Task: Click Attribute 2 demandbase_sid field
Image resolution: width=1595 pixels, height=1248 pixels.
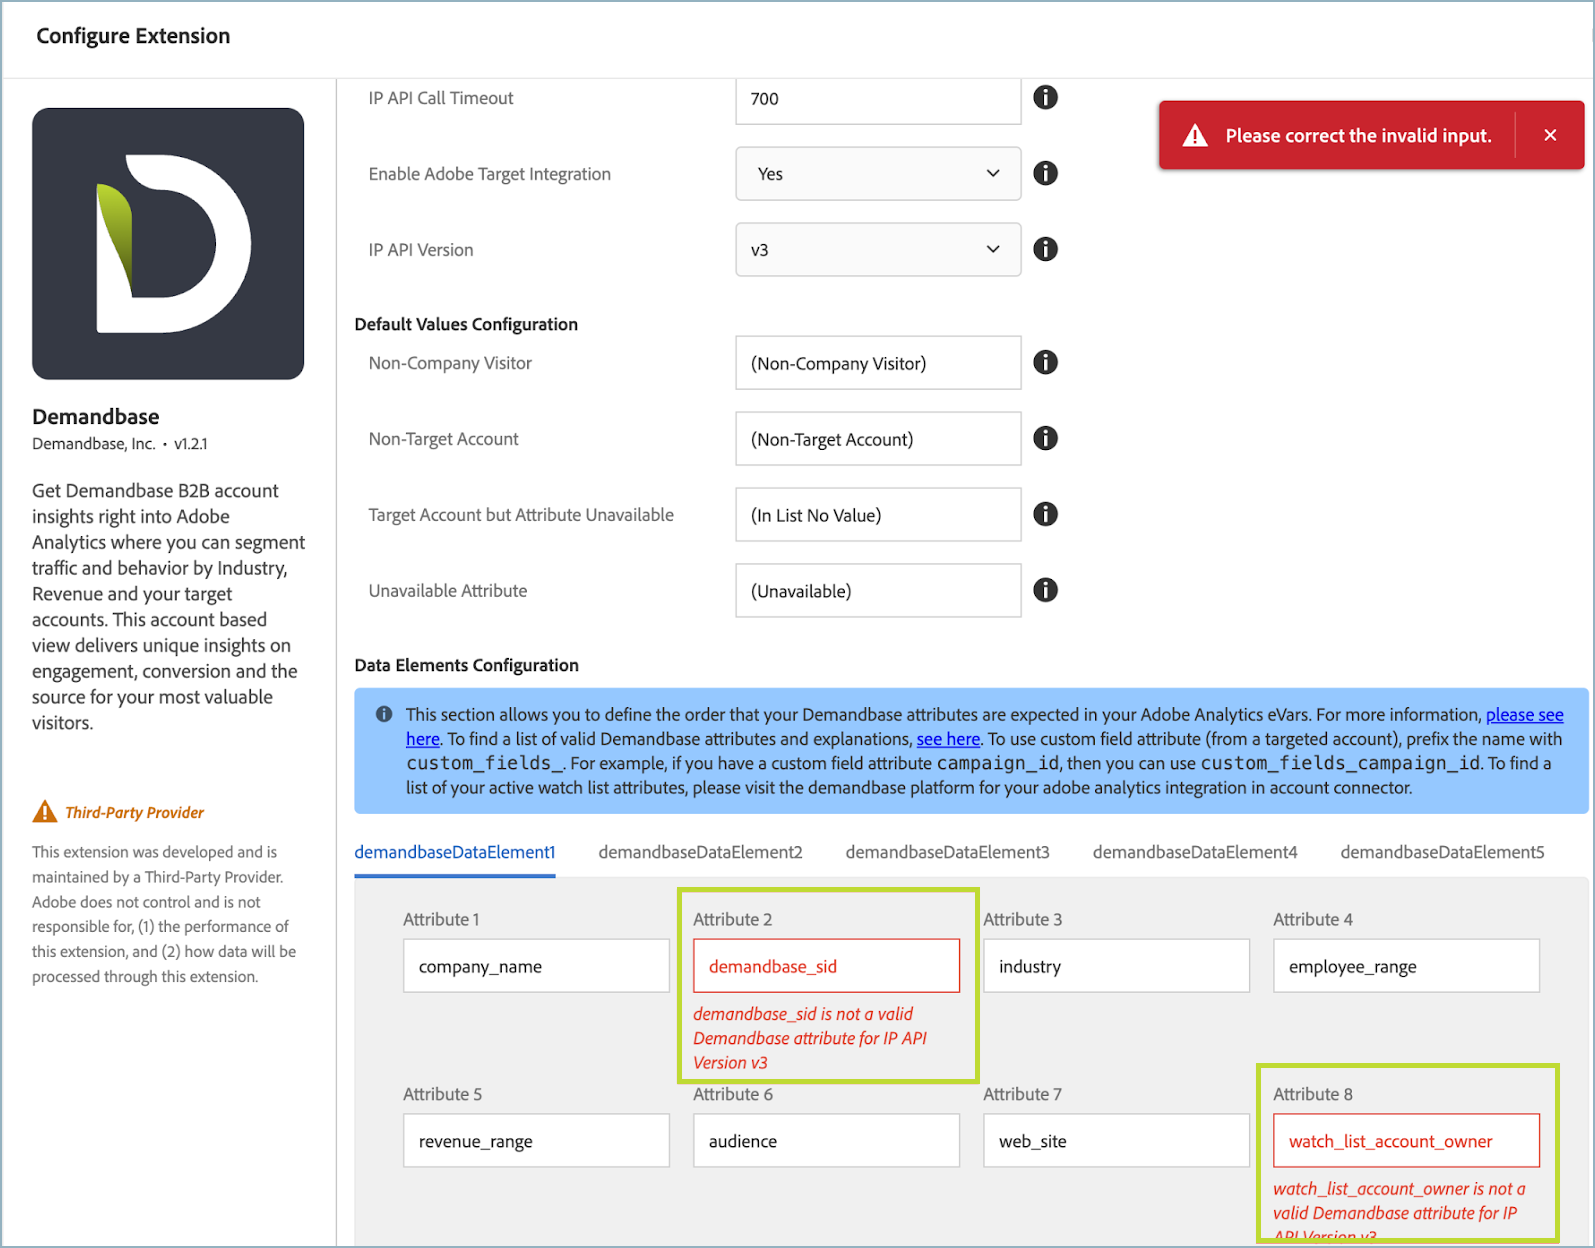Action: (826, 966)
